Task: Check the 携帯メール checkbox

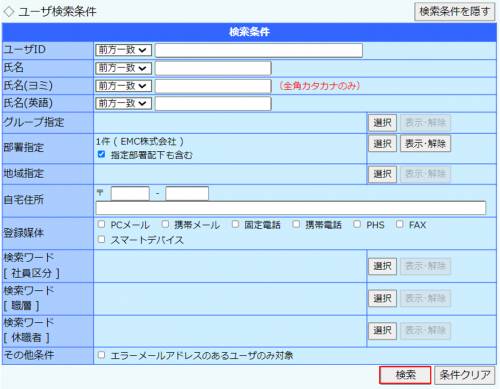Action: tap(165, 224)
